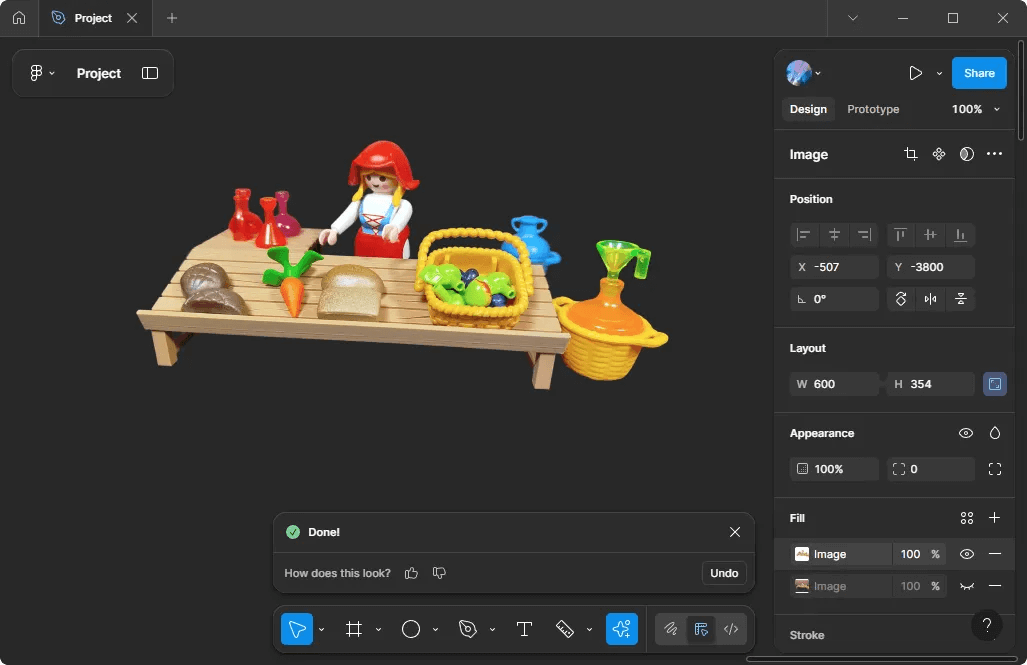Remove the second hidden Image fill
Image resolution: width=1027 pixels, height=665 pixels.
tap(995, 586)
